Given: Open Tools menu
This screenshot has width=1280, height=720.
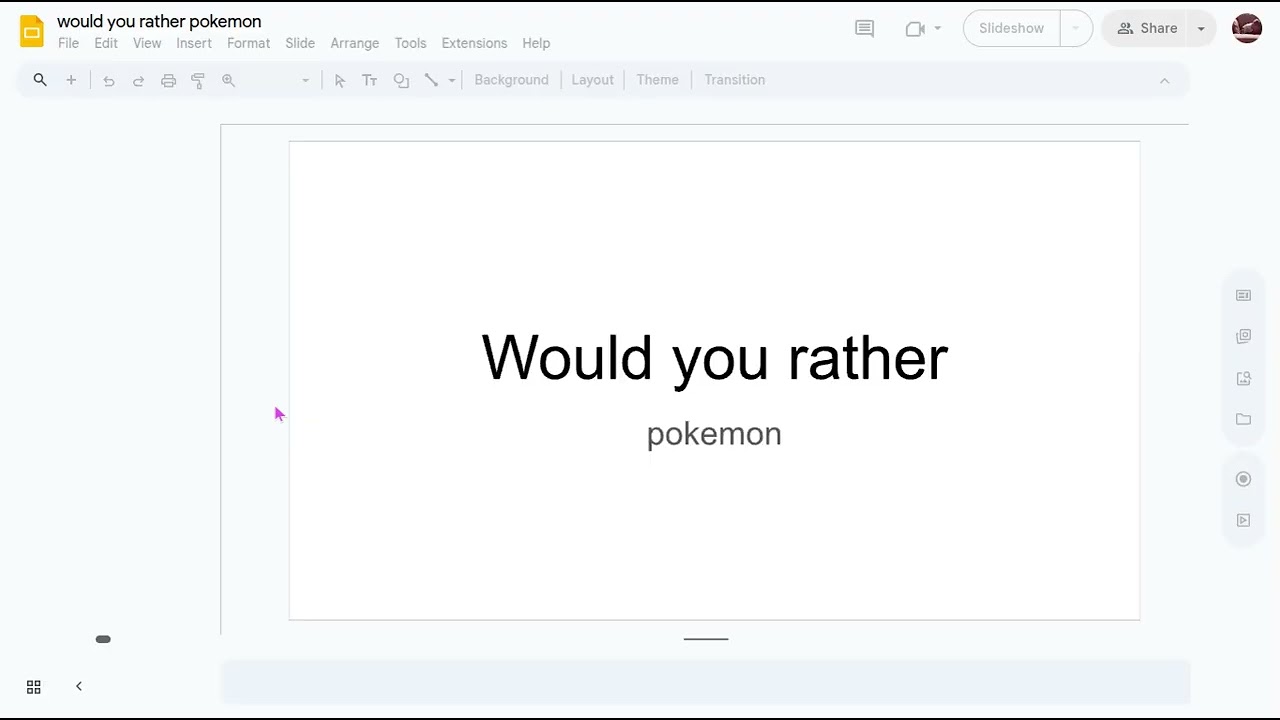Looking at the screenshot, I should coord(410,43).
